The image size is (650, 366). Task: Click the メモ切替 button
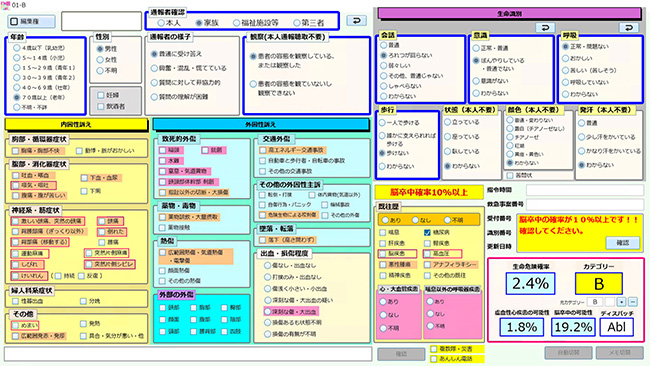(x=620, y=352)
